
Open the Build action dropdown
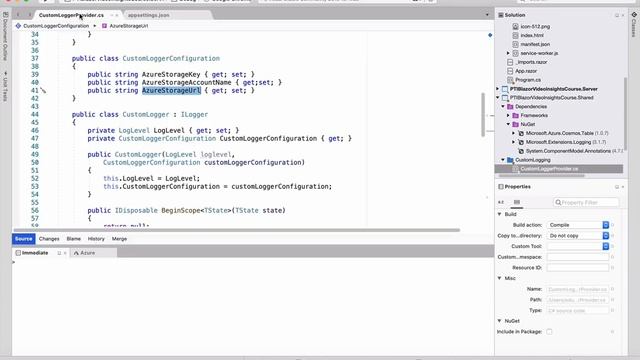[578, 225]
